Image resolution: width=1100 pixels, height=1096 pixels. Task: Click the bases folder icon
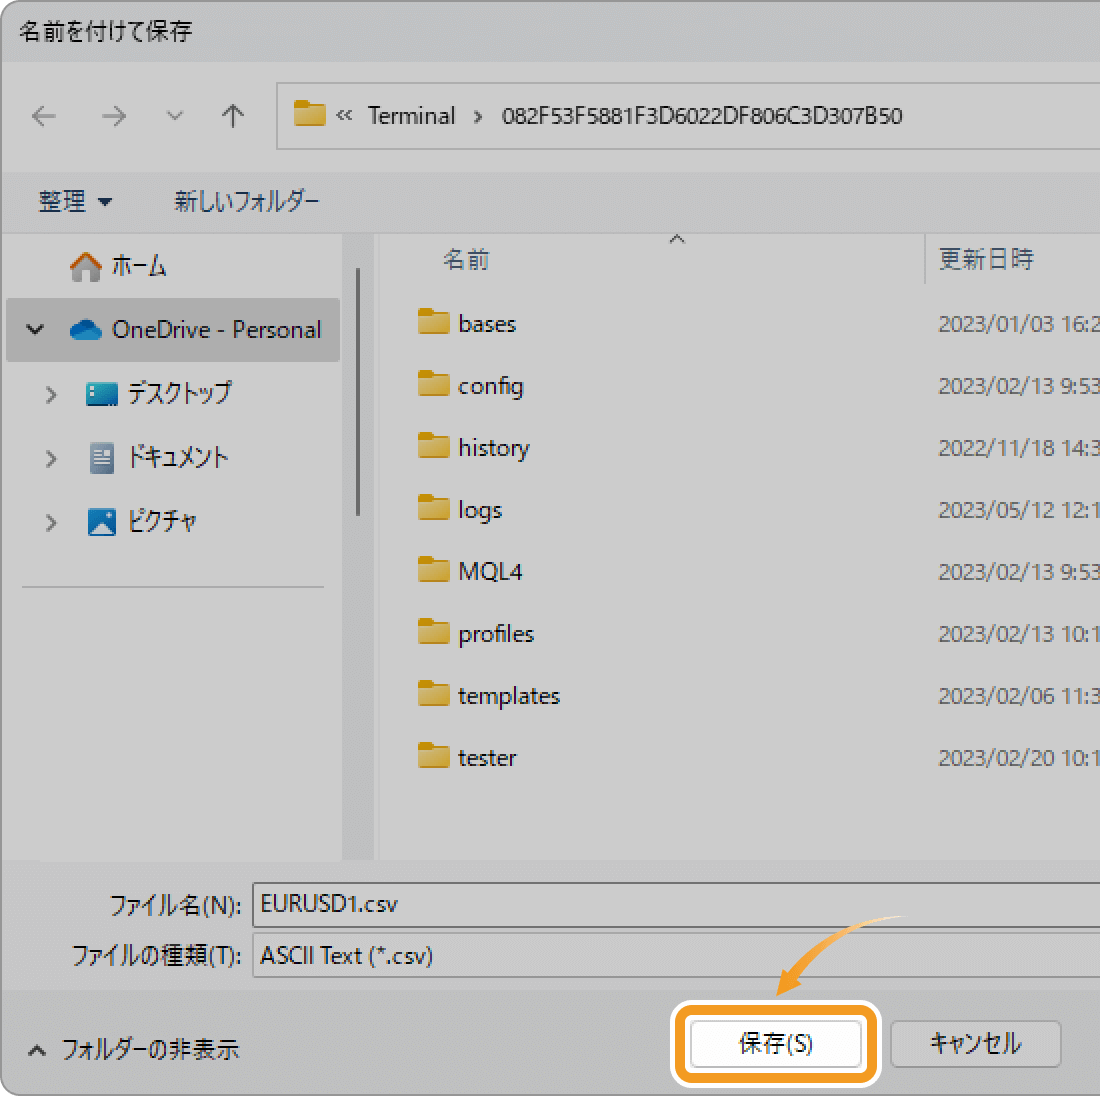[x=434, y=322]
